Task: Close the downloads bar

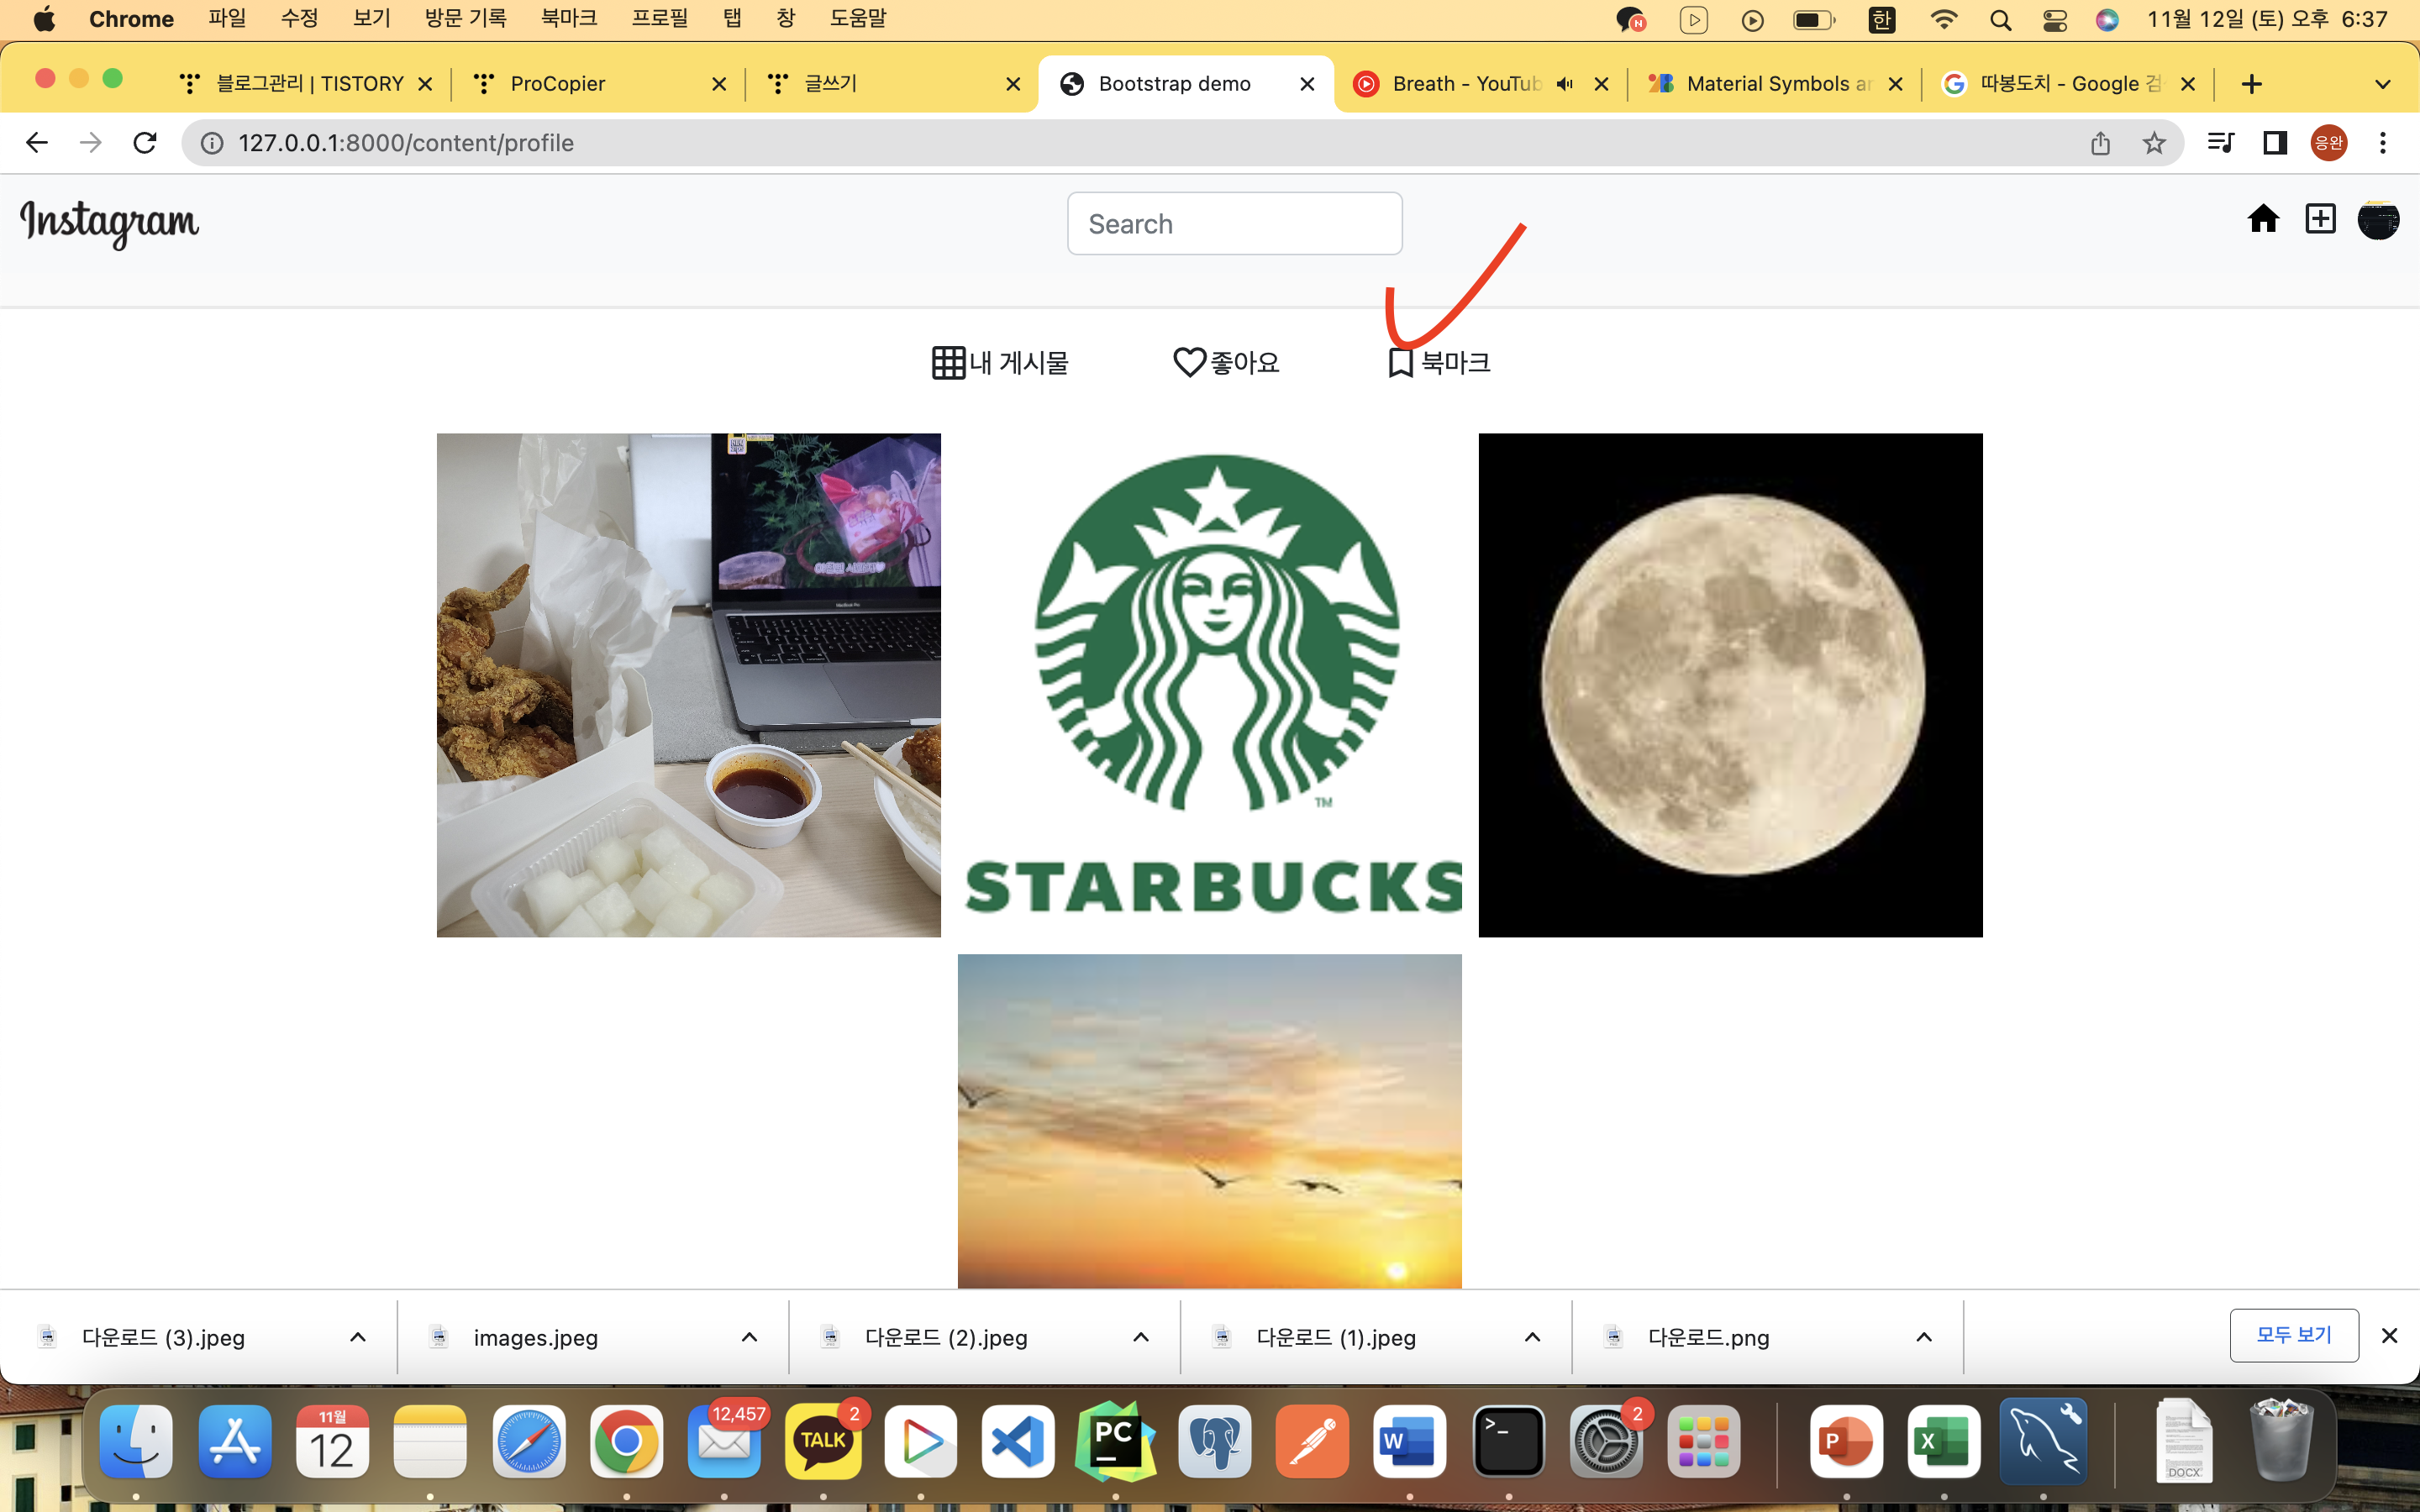Action: click(x=2389, y=1335)
